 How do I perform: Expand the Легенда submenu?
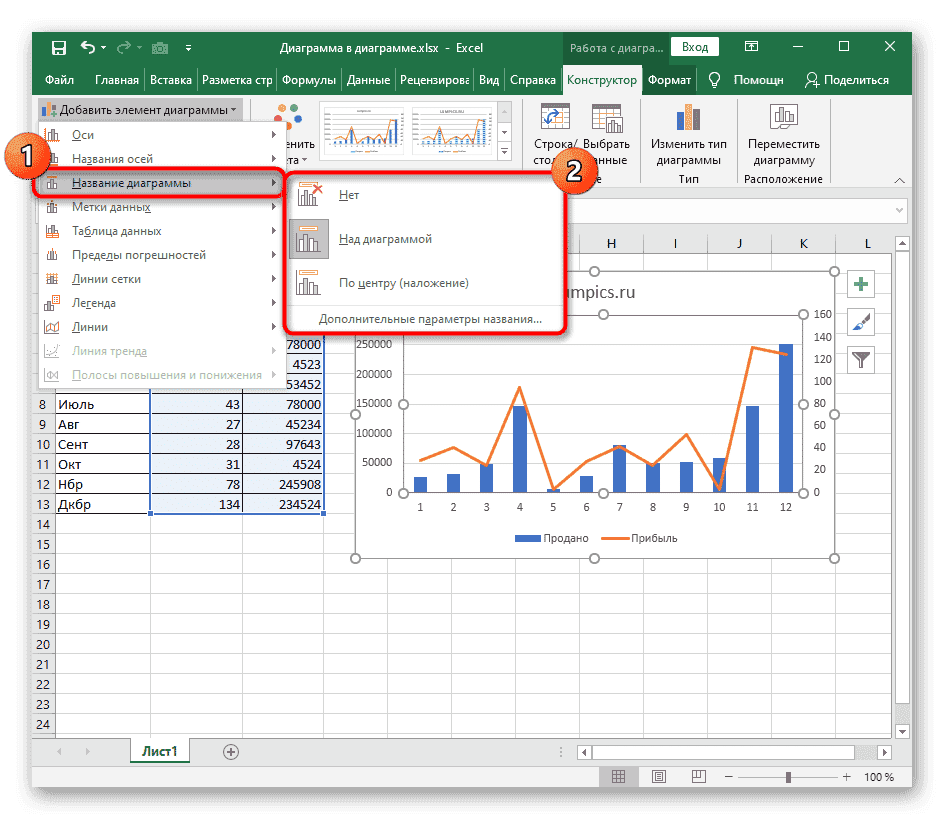click(93, 303)
